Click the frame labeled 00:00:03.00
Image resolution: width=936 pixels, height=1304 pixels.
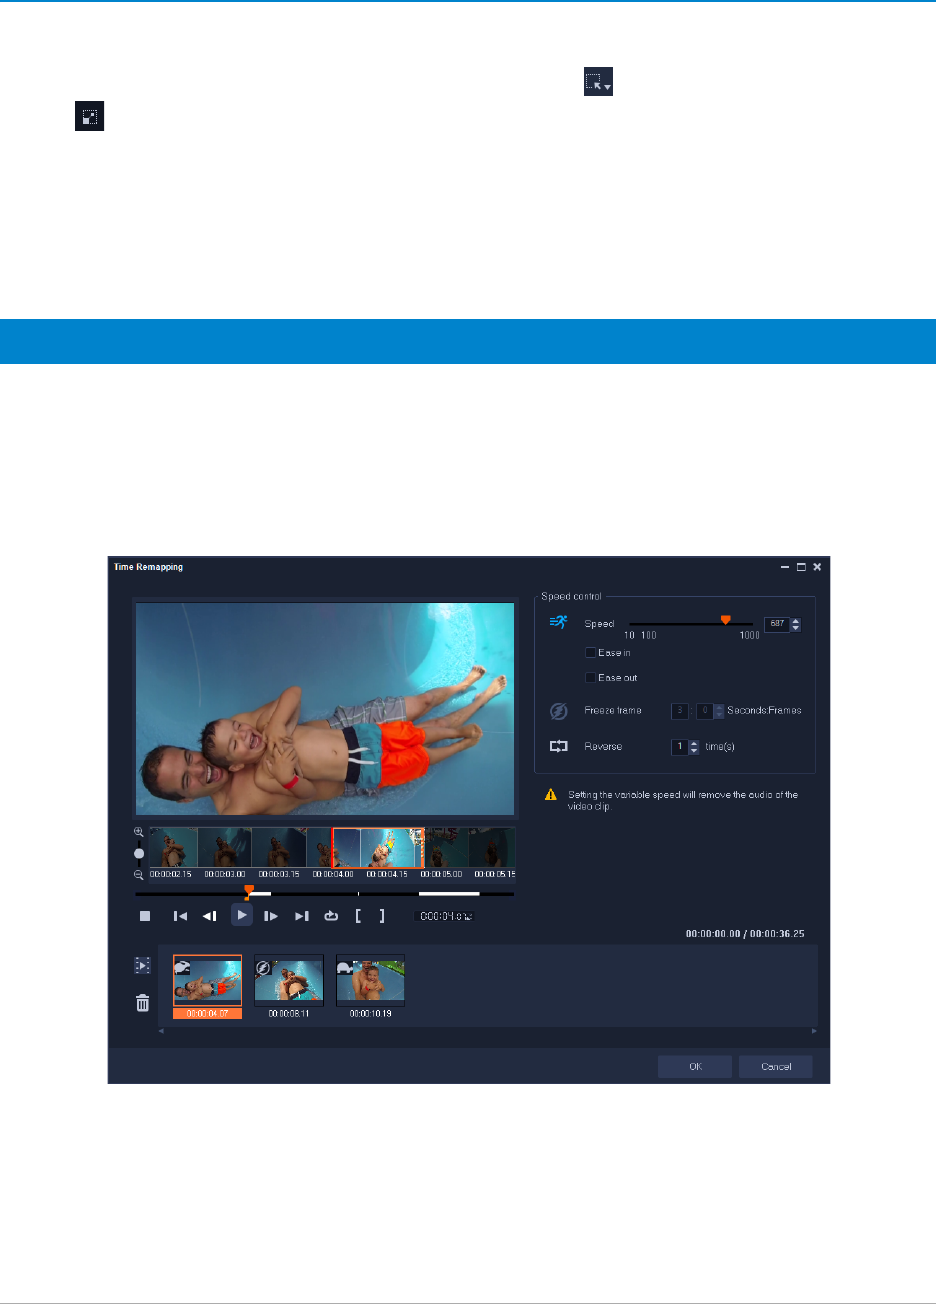[225, 847]
